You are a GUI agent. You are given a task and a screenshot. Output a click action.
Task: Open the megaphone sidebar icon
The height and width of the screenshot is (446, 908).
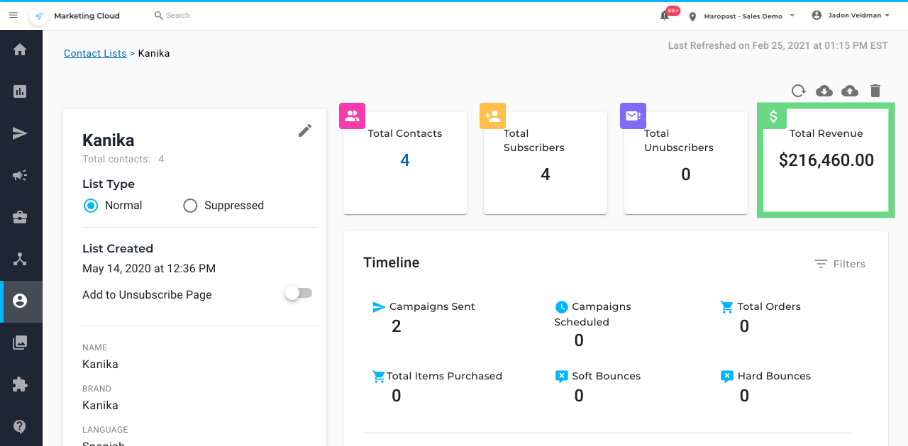(x=20, y=176)
